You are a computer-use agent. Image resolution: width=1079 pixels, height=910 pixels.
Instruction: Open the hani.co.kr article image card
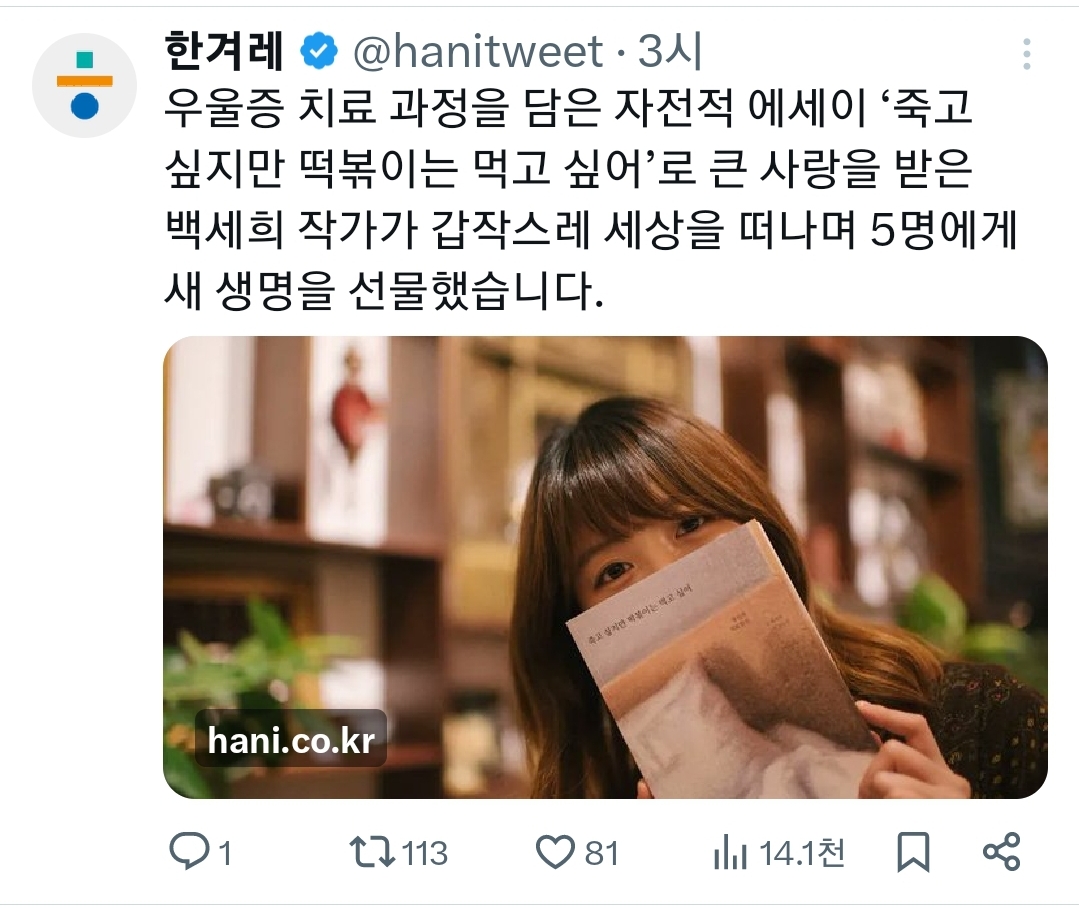coord(605,567)
